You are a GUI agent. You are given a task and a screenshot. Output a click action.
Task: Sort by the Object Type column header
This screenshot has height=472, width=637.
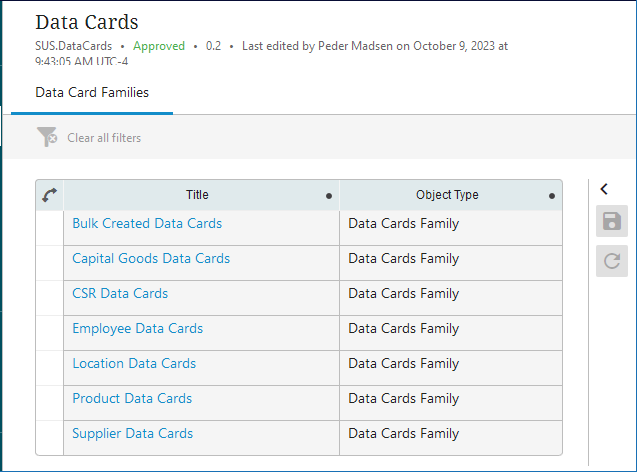point(447,195)
